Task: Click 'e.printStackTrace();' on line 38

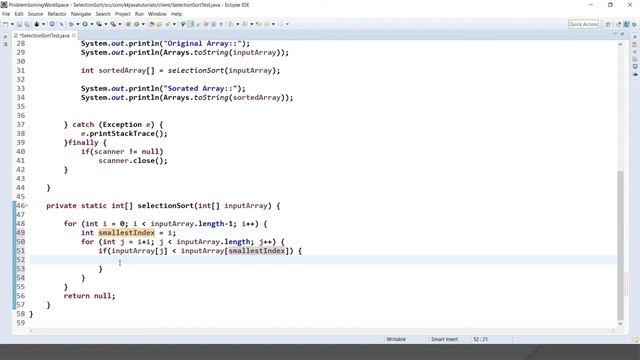Action: coord(124,134)
